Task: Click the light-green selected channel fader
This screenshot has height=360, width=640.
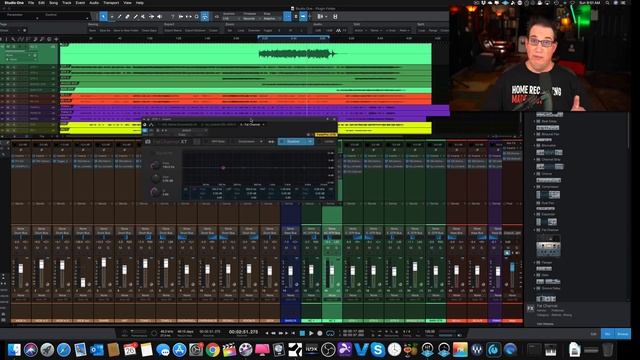Action: (332, 270)
